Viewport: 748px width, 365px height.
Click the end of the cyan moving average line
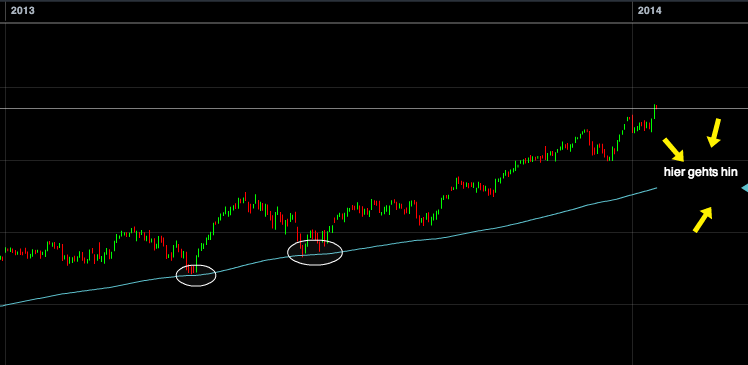coord(656,188)
